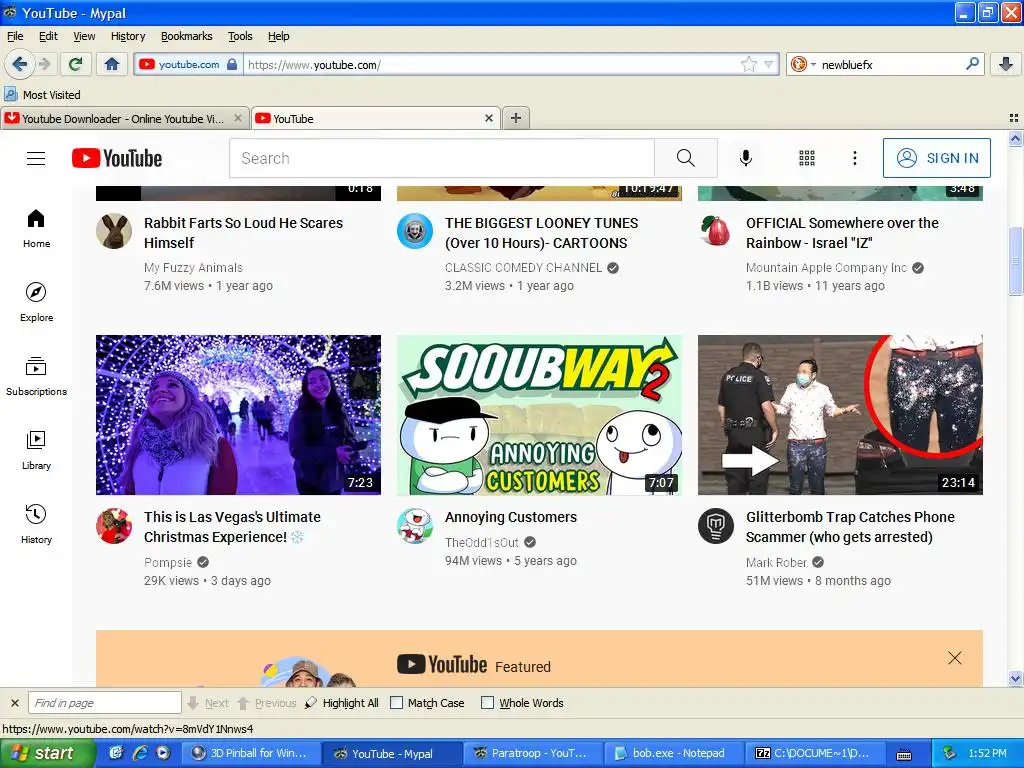This screenshot has width=1024, height=768.
Task: Open the three-dot Settings menu on YouTube
Action: point(854,158)
